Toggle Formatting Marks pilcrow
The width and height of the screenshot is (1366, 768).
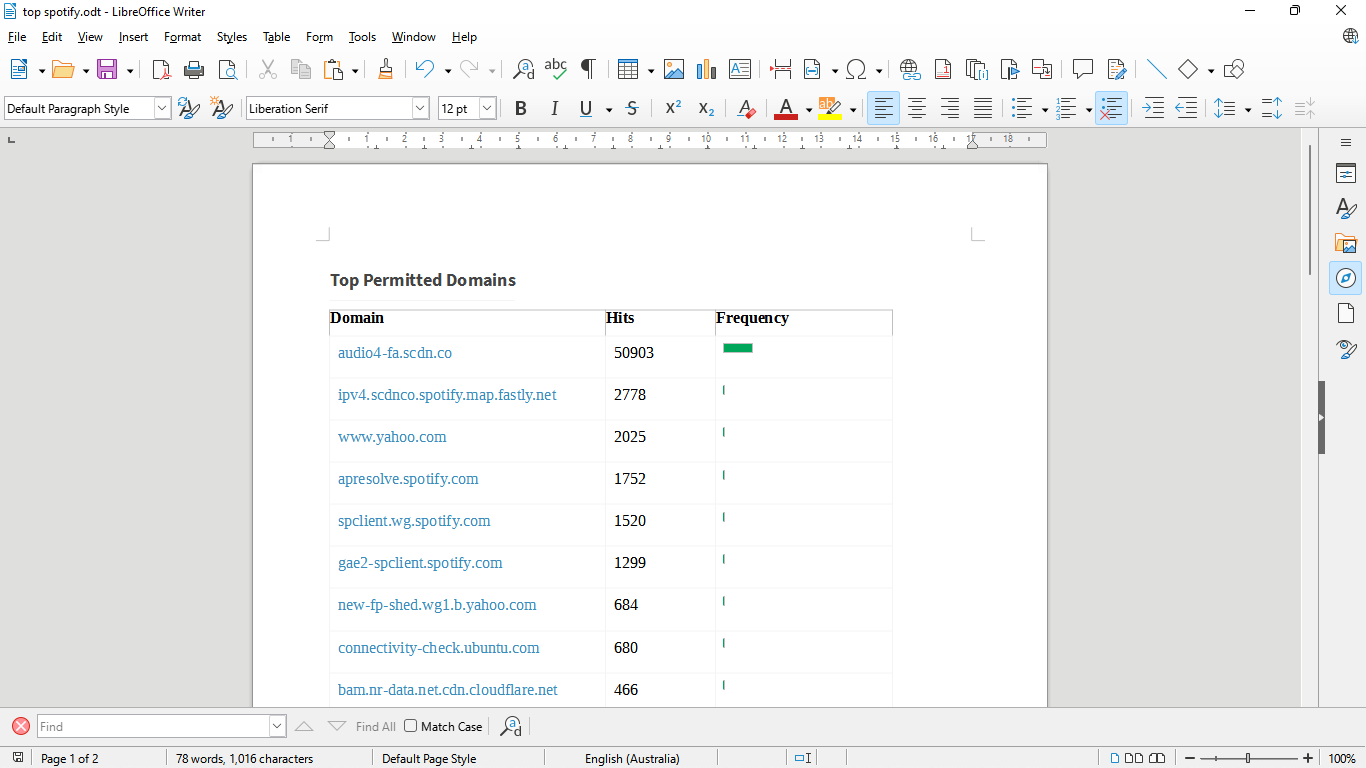point(588,69)
